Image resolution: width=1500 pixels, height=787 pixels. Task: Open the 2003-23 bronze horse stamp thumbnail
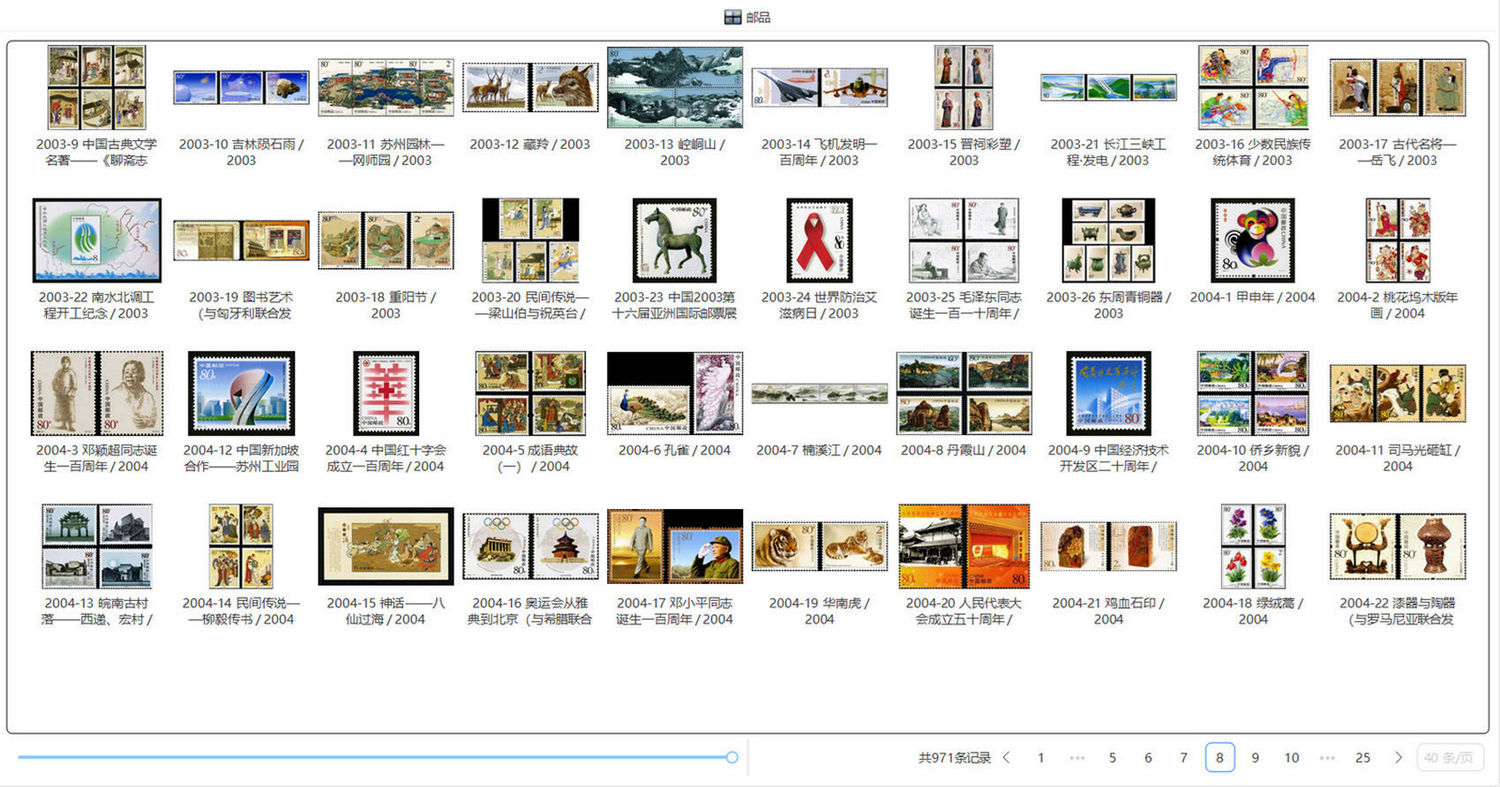pyautogui.click(x=674, y=240)
